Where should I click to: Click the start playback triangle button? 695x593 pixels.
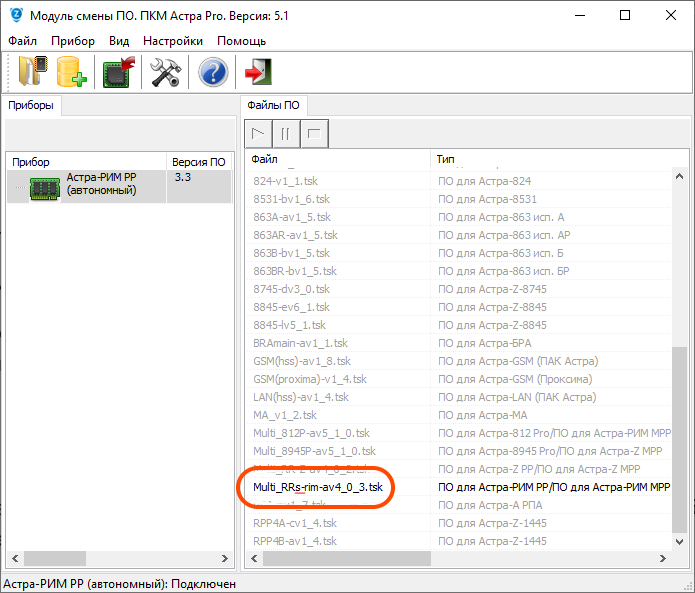click(x=258, y=133)
